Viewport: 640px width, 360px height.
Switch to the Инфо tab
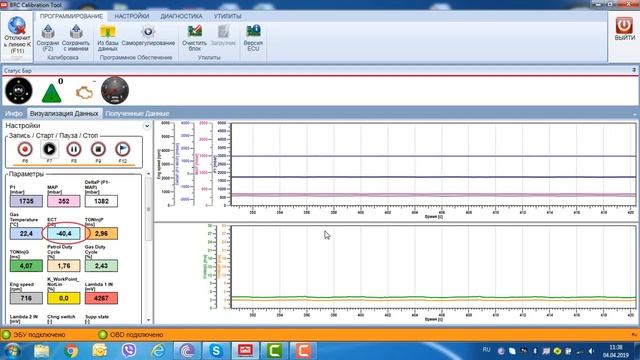pos(14,113)
